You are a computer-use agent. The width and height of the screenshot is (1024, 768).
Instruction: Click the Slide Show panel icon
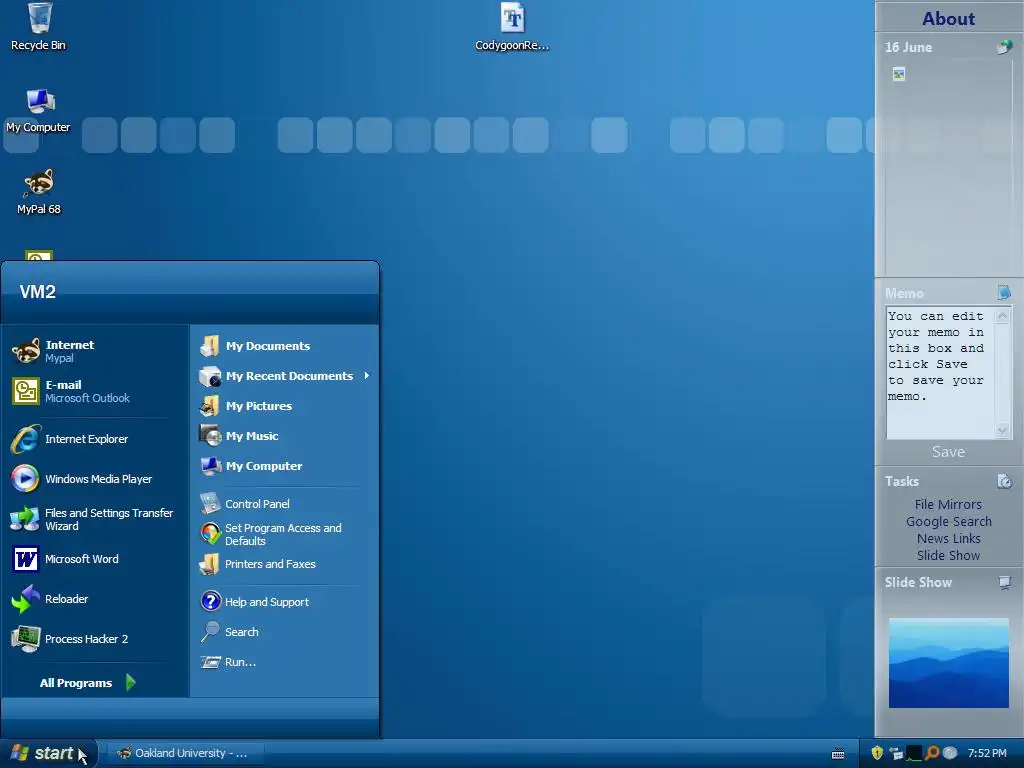click(x=1005, y=582)
